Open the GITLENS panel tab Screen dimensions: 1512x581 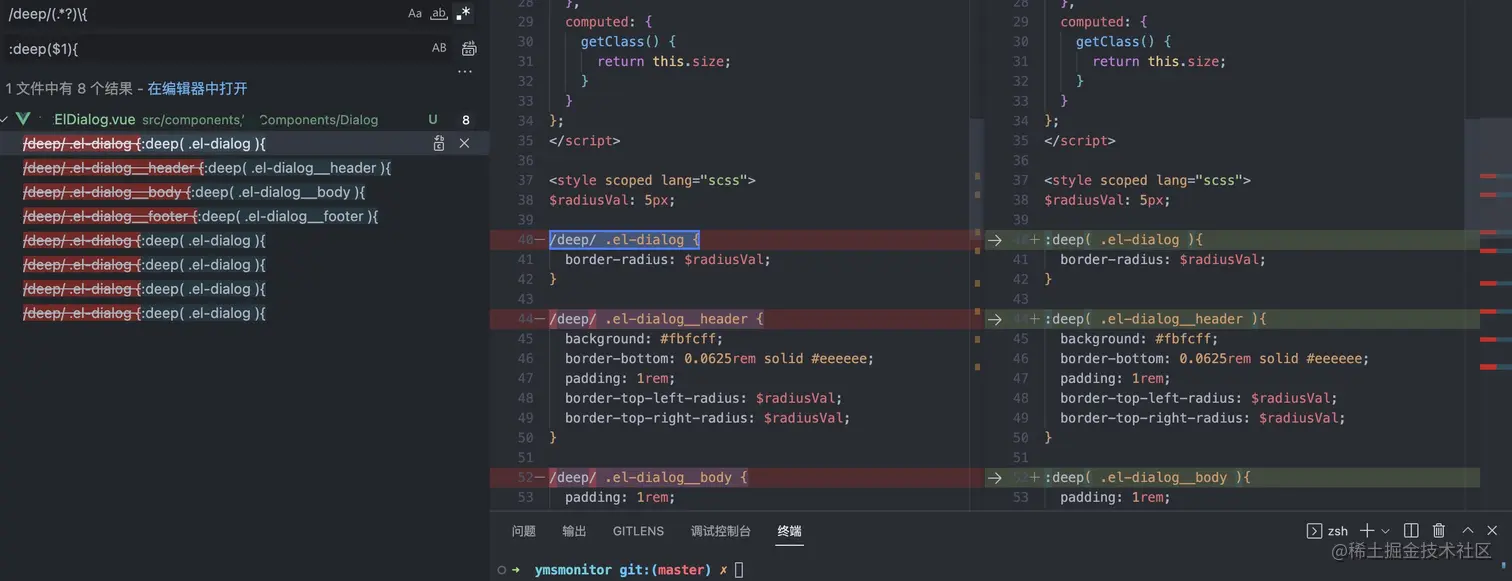pyautogui.click(x=639, y=531)
